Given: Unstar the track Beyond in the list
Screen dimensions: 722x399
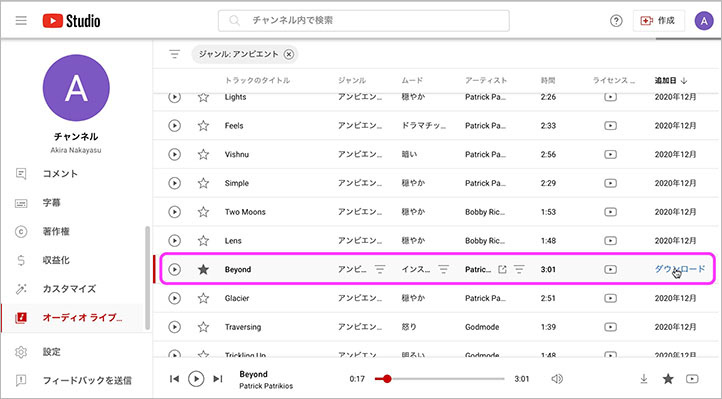Looking at the screenshot, I should [203, 269].
